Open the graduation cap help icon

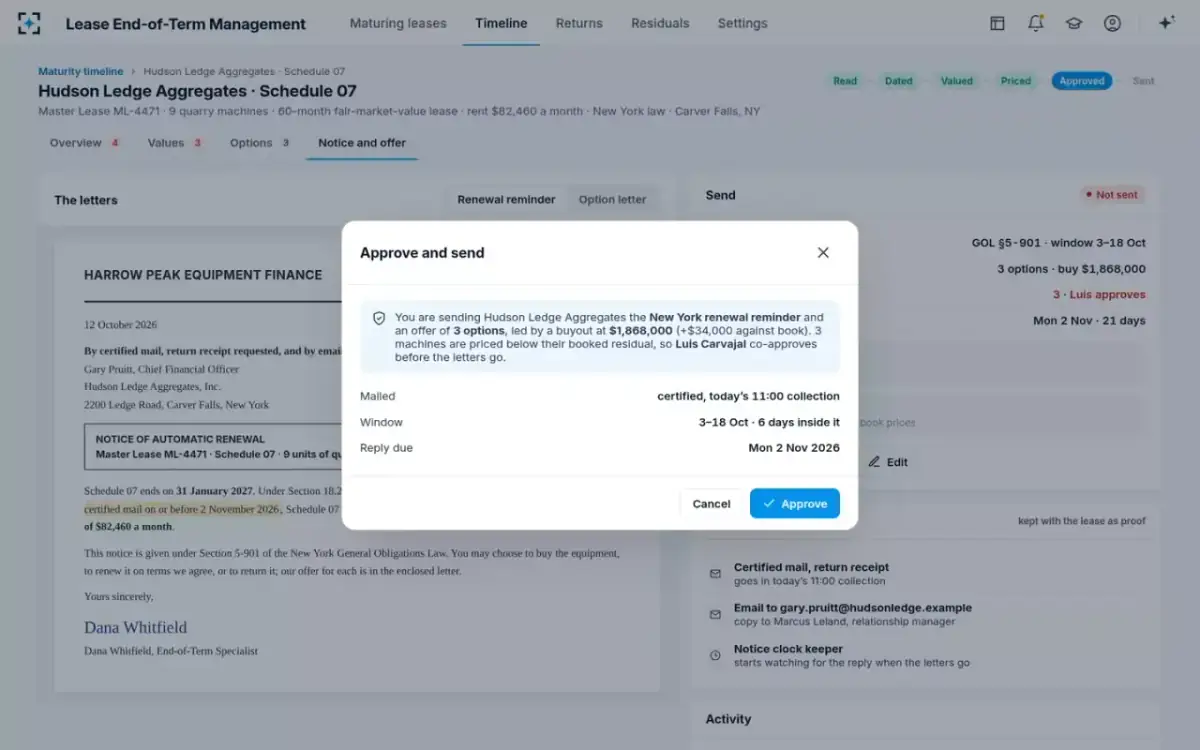[x=1074, y=23]
